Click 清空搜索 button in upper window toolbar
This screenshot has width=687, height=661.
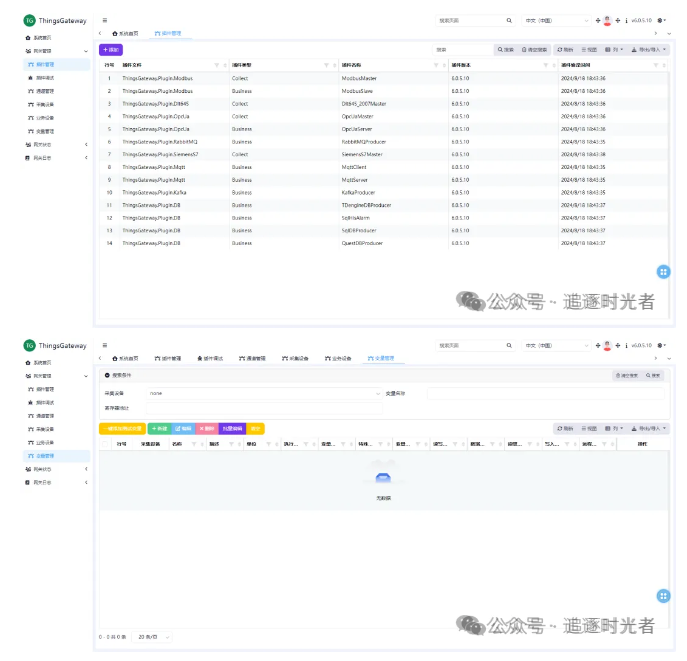click(534, 50)
